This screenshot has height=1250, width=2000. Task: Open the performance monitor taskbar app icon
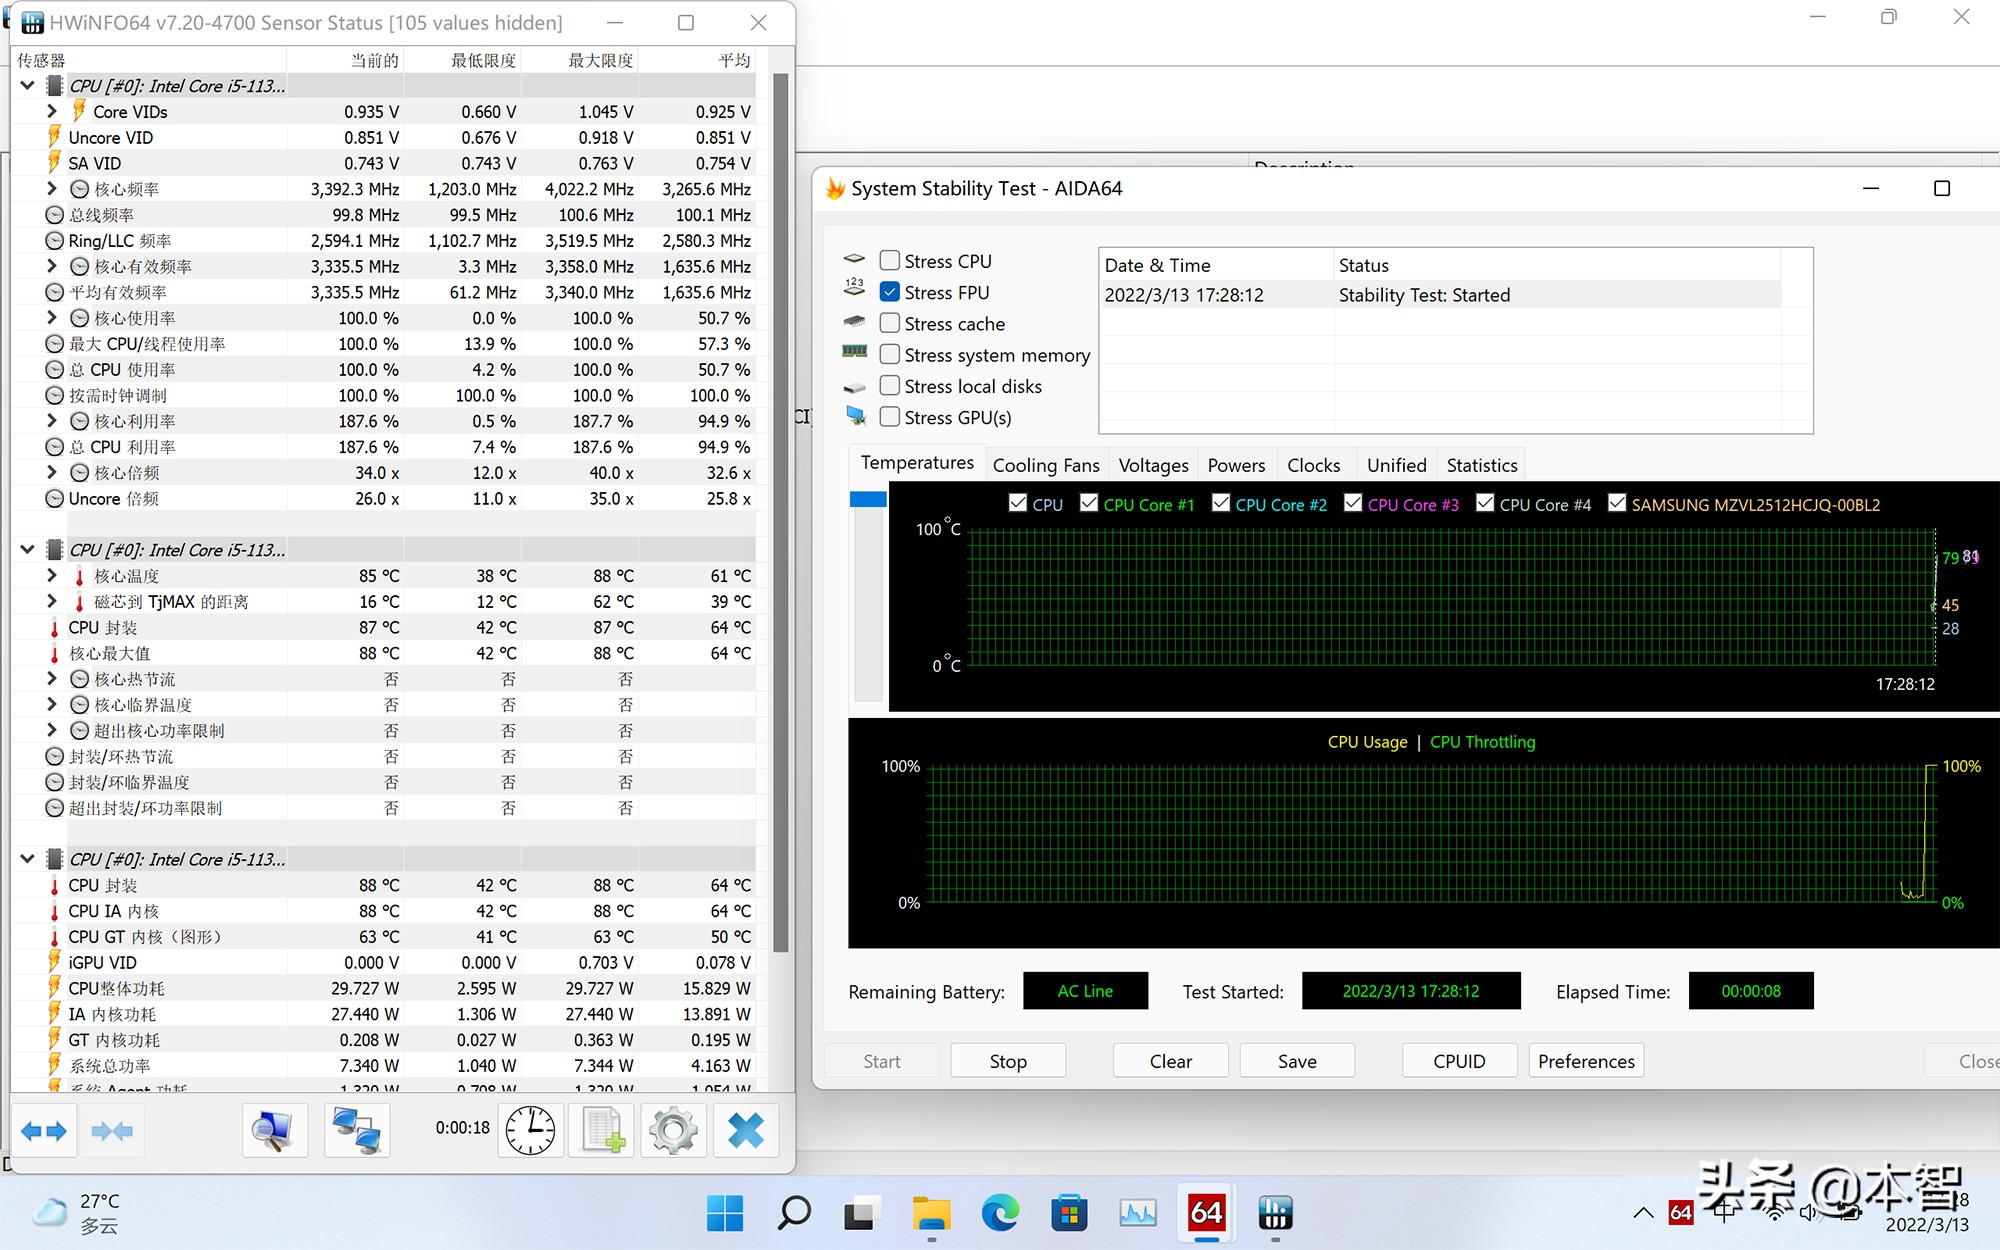[1138, 1213]
